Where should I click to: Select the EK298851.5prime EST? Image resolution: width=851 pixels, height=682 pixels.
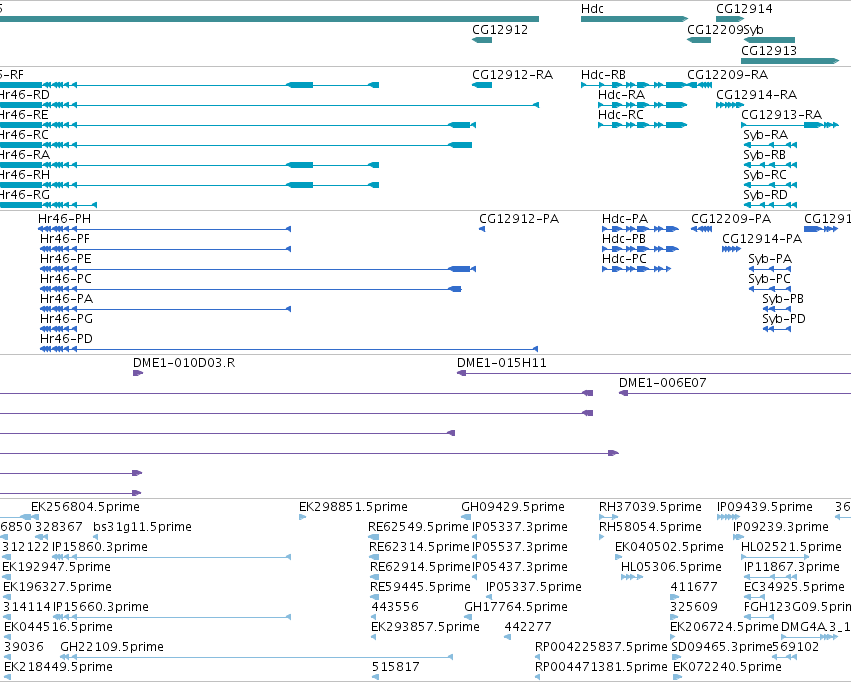click(302, 517)
